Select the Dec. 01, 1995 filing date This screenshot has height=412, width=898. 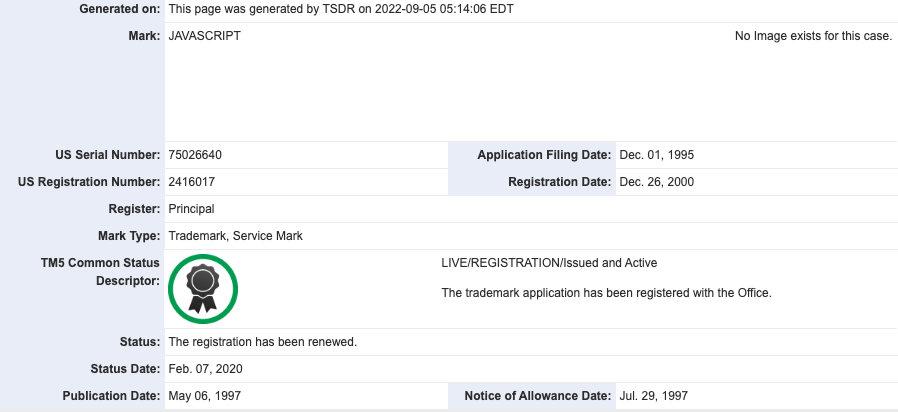[x=657, y=155]
